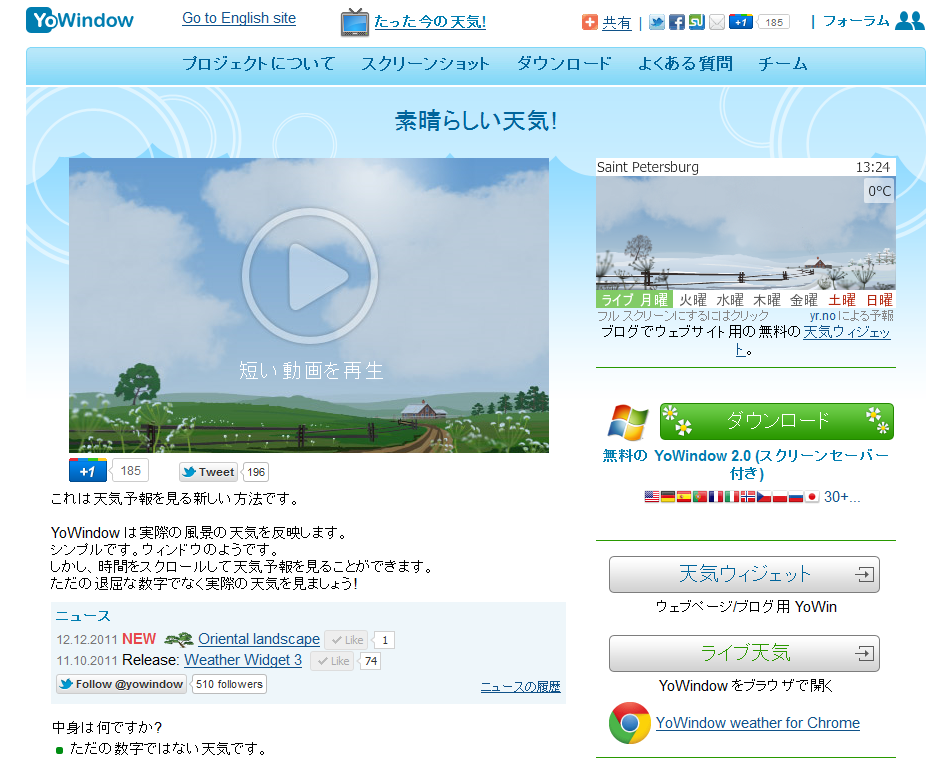Like the Weather Widget 3 release

click(x=331, y=661)
